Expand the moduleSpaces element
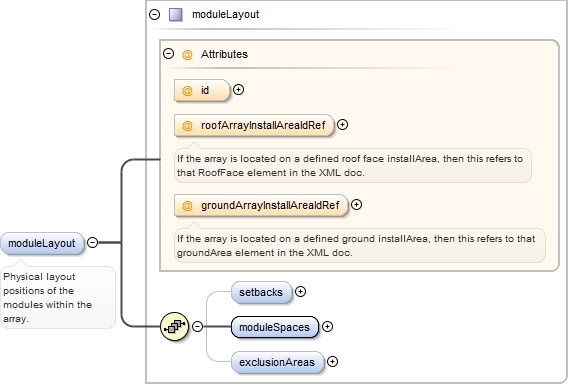This screenshot has height=385, width=569. pyautogui.click(x=328, y=327)
